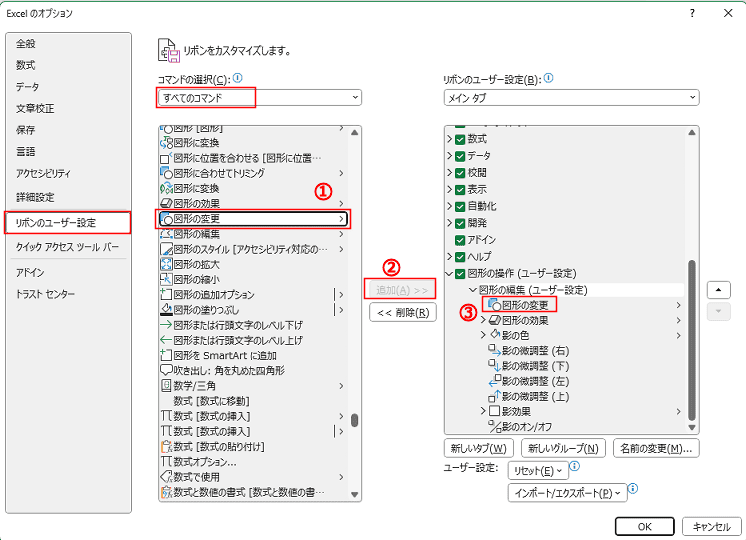Open the 言語 options category

click(26, 152)
